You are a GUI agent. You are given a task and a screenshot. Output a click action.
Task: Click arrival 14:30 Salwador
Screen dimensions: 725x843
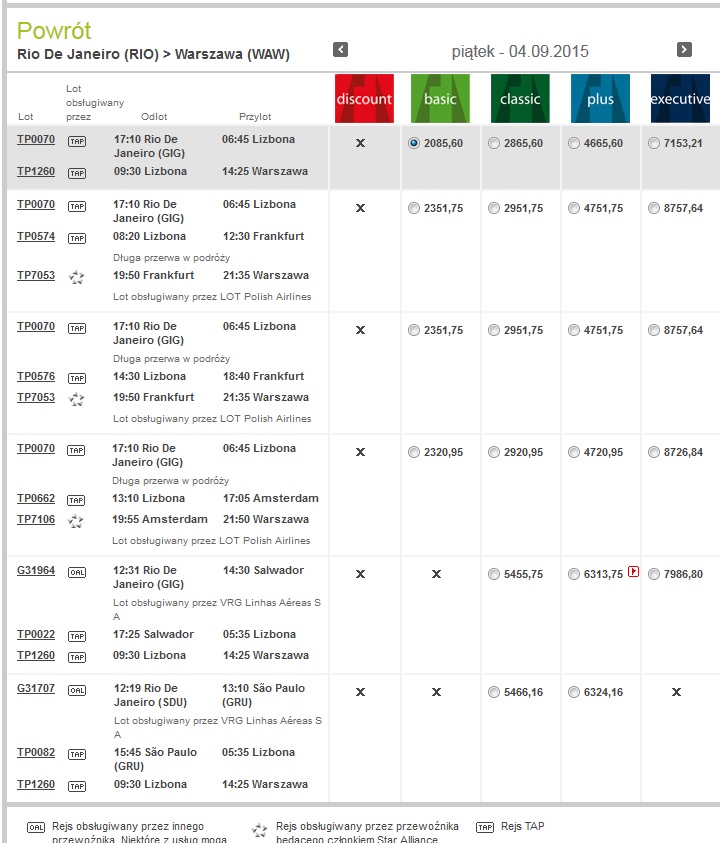click(263, 570)
